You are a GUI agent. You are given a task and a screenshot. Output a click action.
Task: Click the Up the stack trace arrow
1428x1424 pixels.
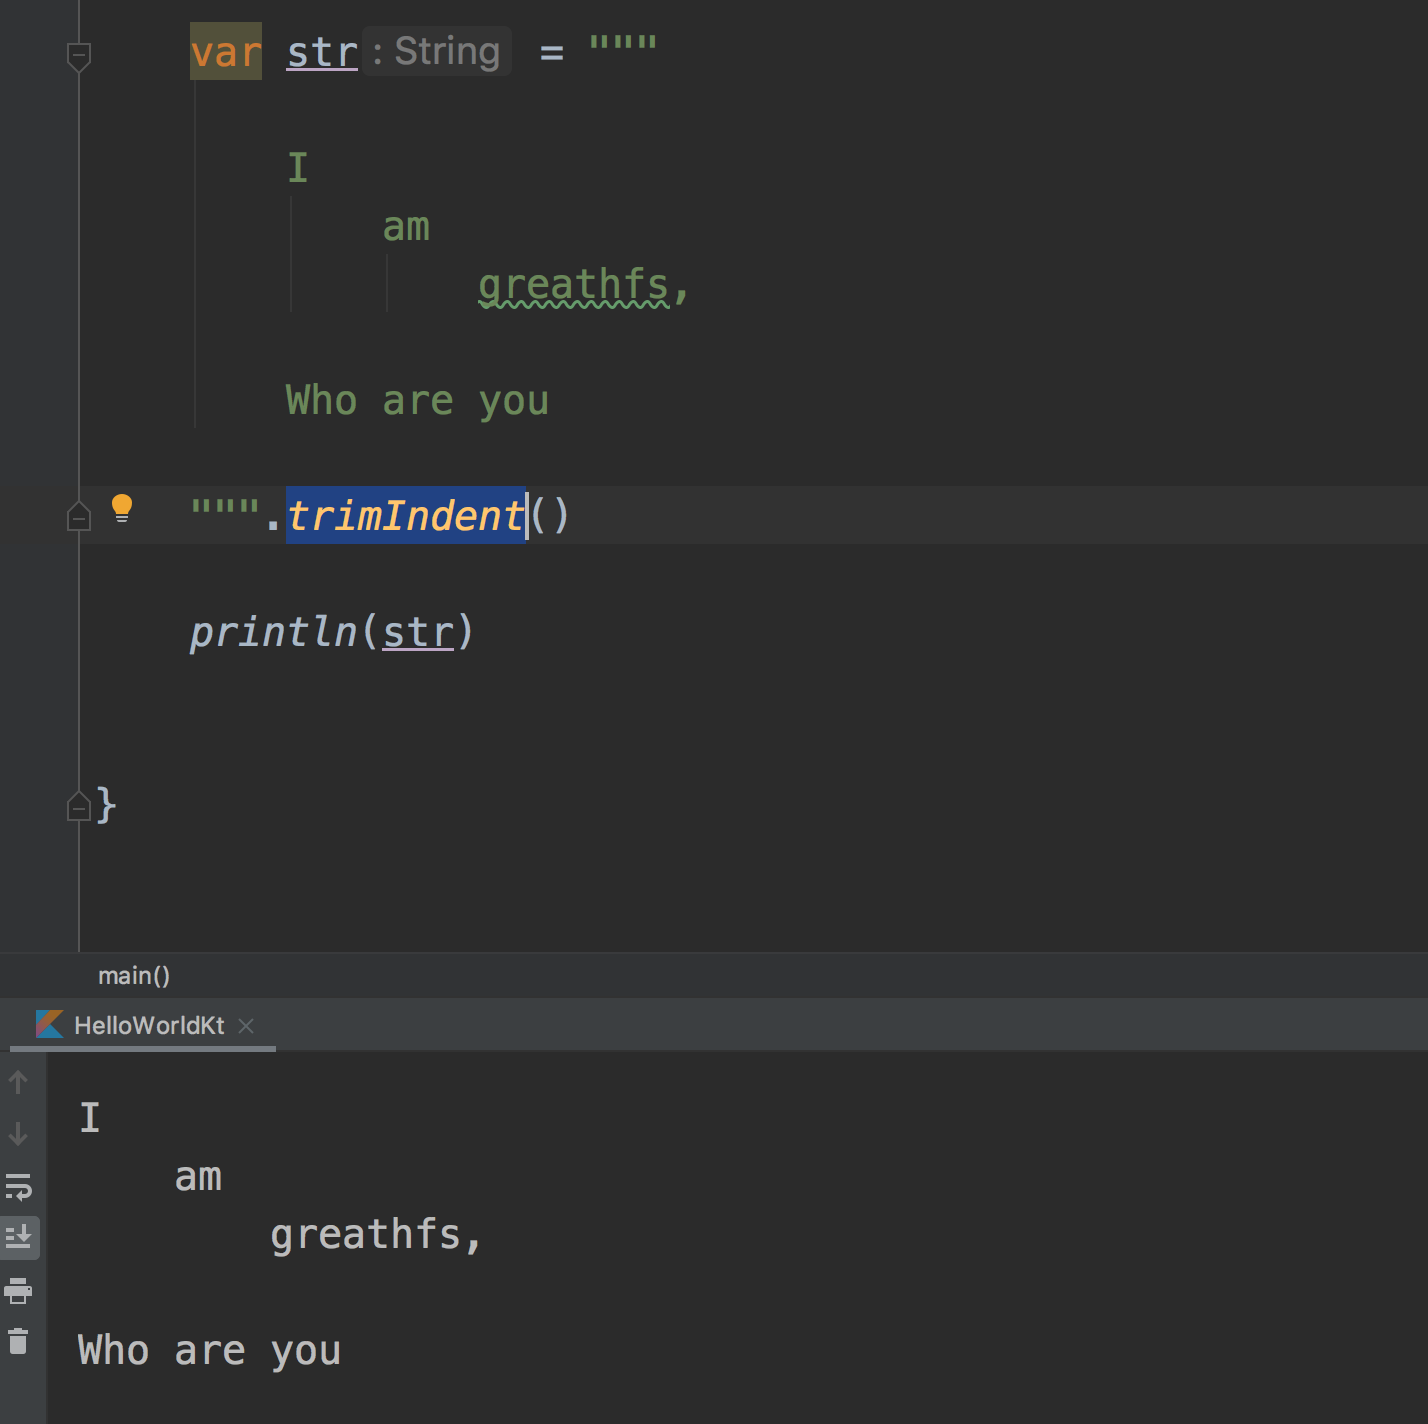click(x=18, y=1081)
